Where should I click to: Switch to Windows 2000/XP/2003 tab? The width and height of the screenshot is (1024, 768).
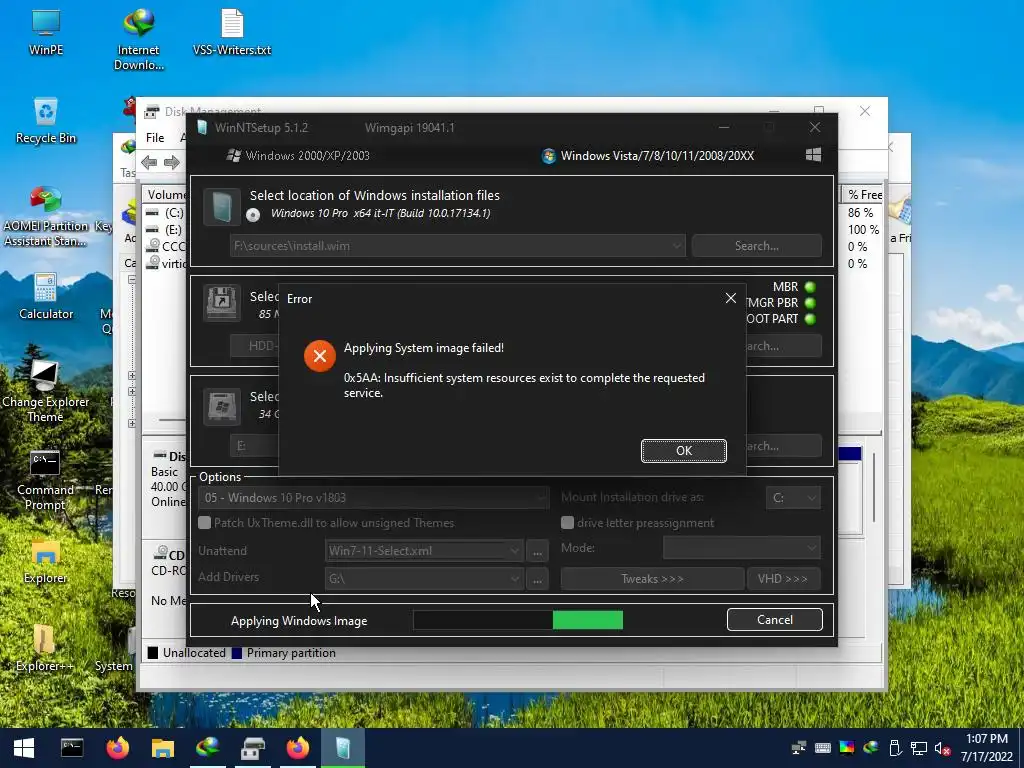point(298,155)
